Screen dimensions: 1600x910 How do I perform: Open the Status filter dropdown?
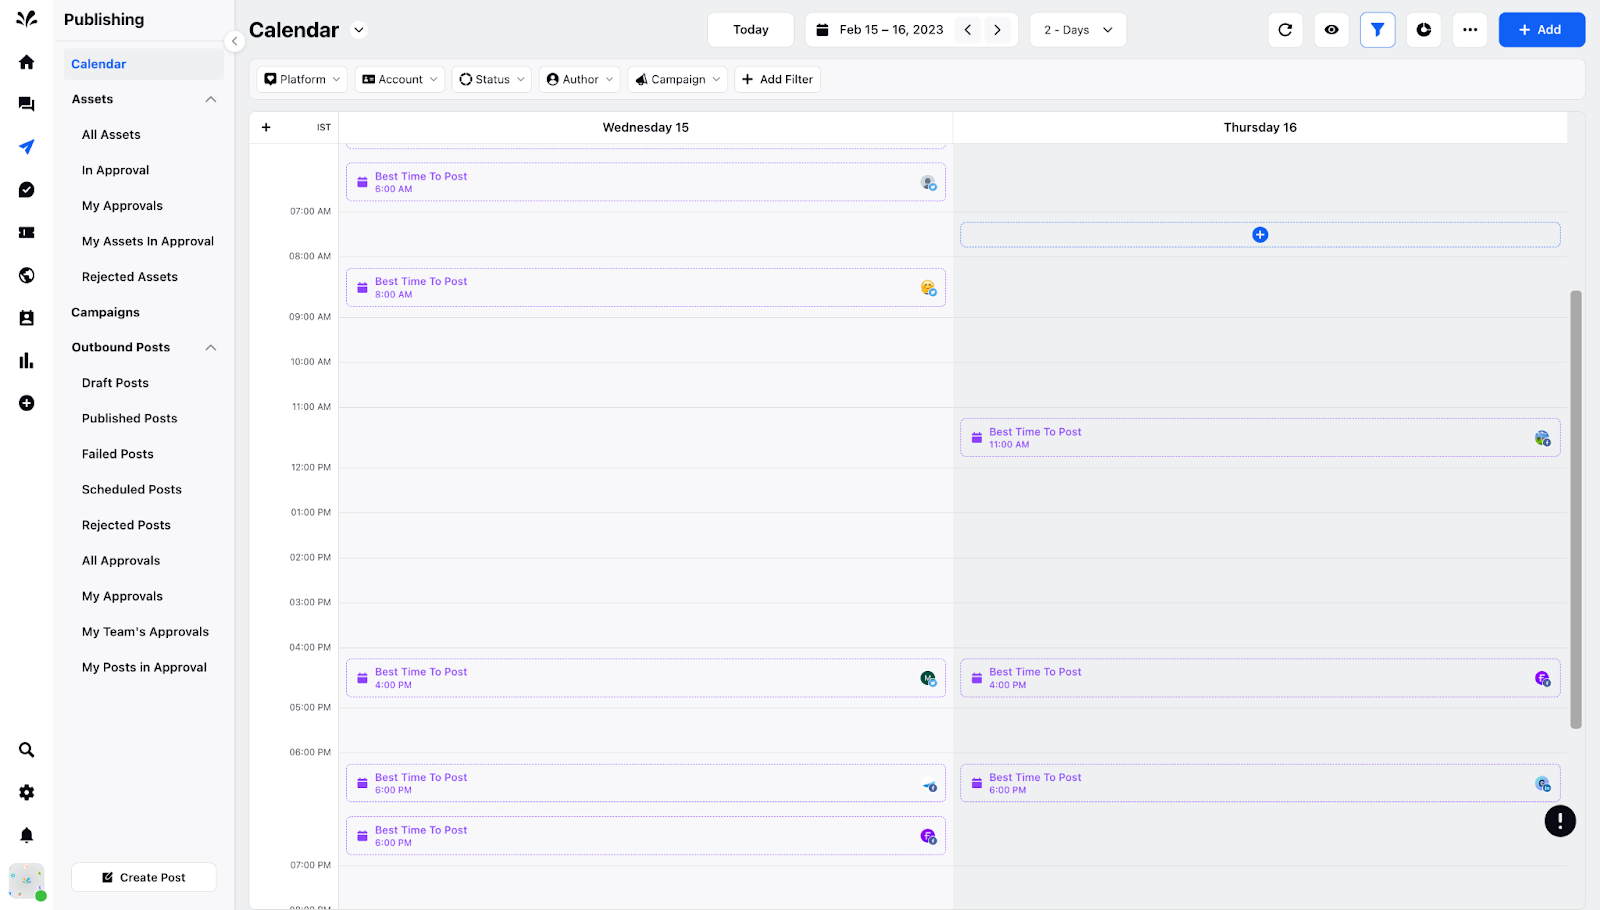pos(492,79)
